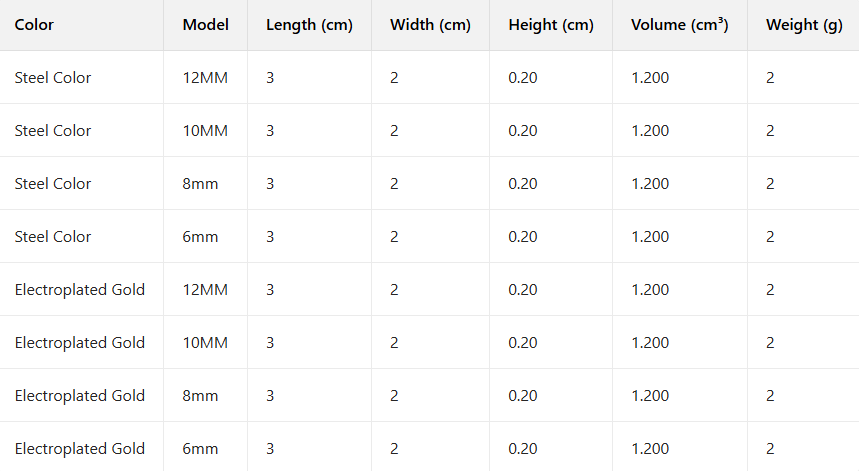Click 12MM model in Steel Color row
Screen dimensions: 859x471
coord(205,78)
